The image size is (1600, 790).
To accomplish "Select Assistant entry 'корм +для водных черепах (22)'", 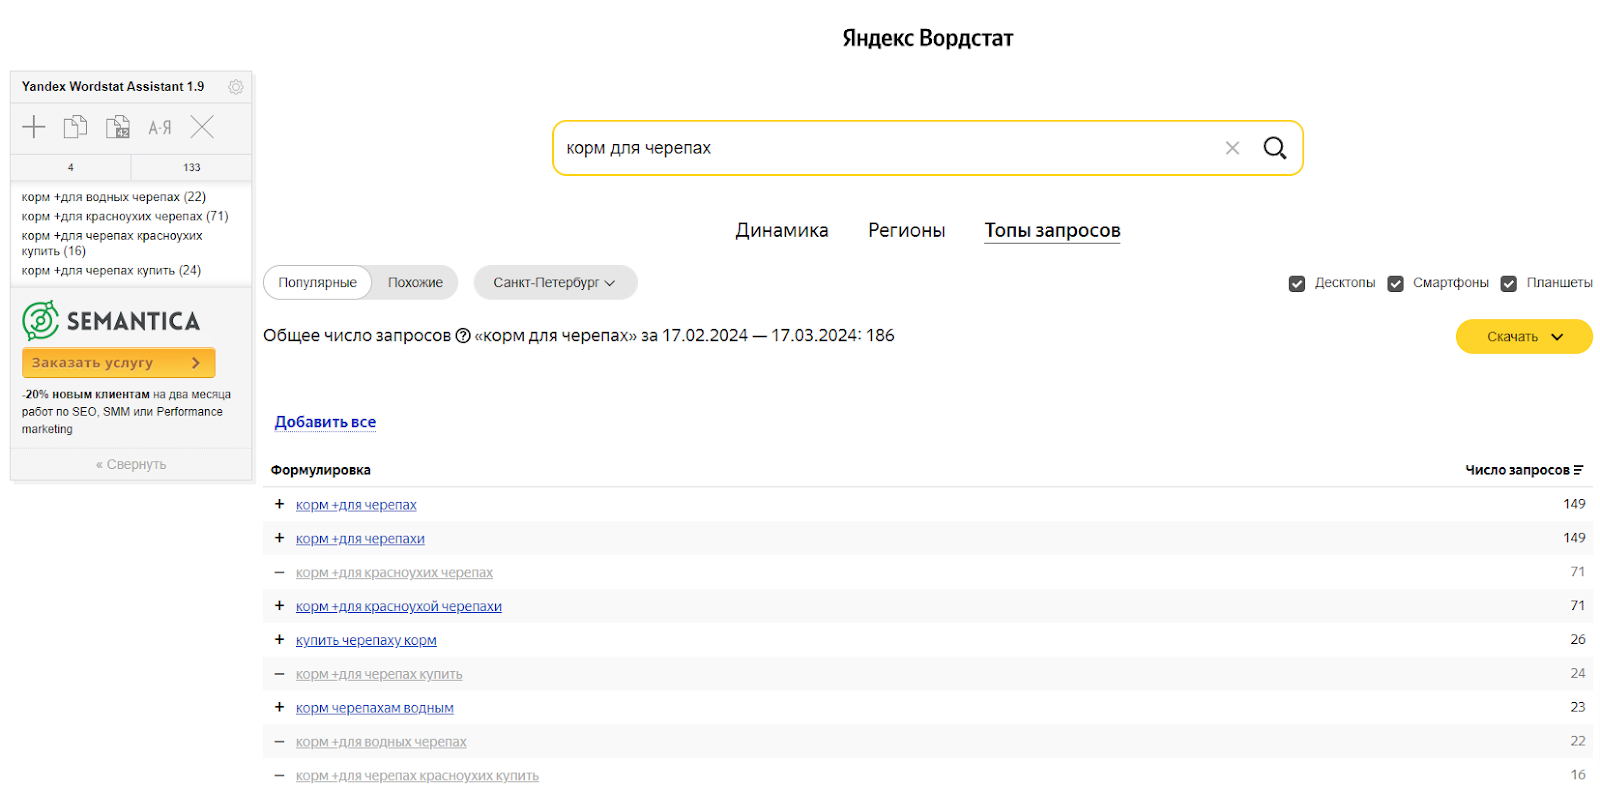I will [x=114, y=197].
